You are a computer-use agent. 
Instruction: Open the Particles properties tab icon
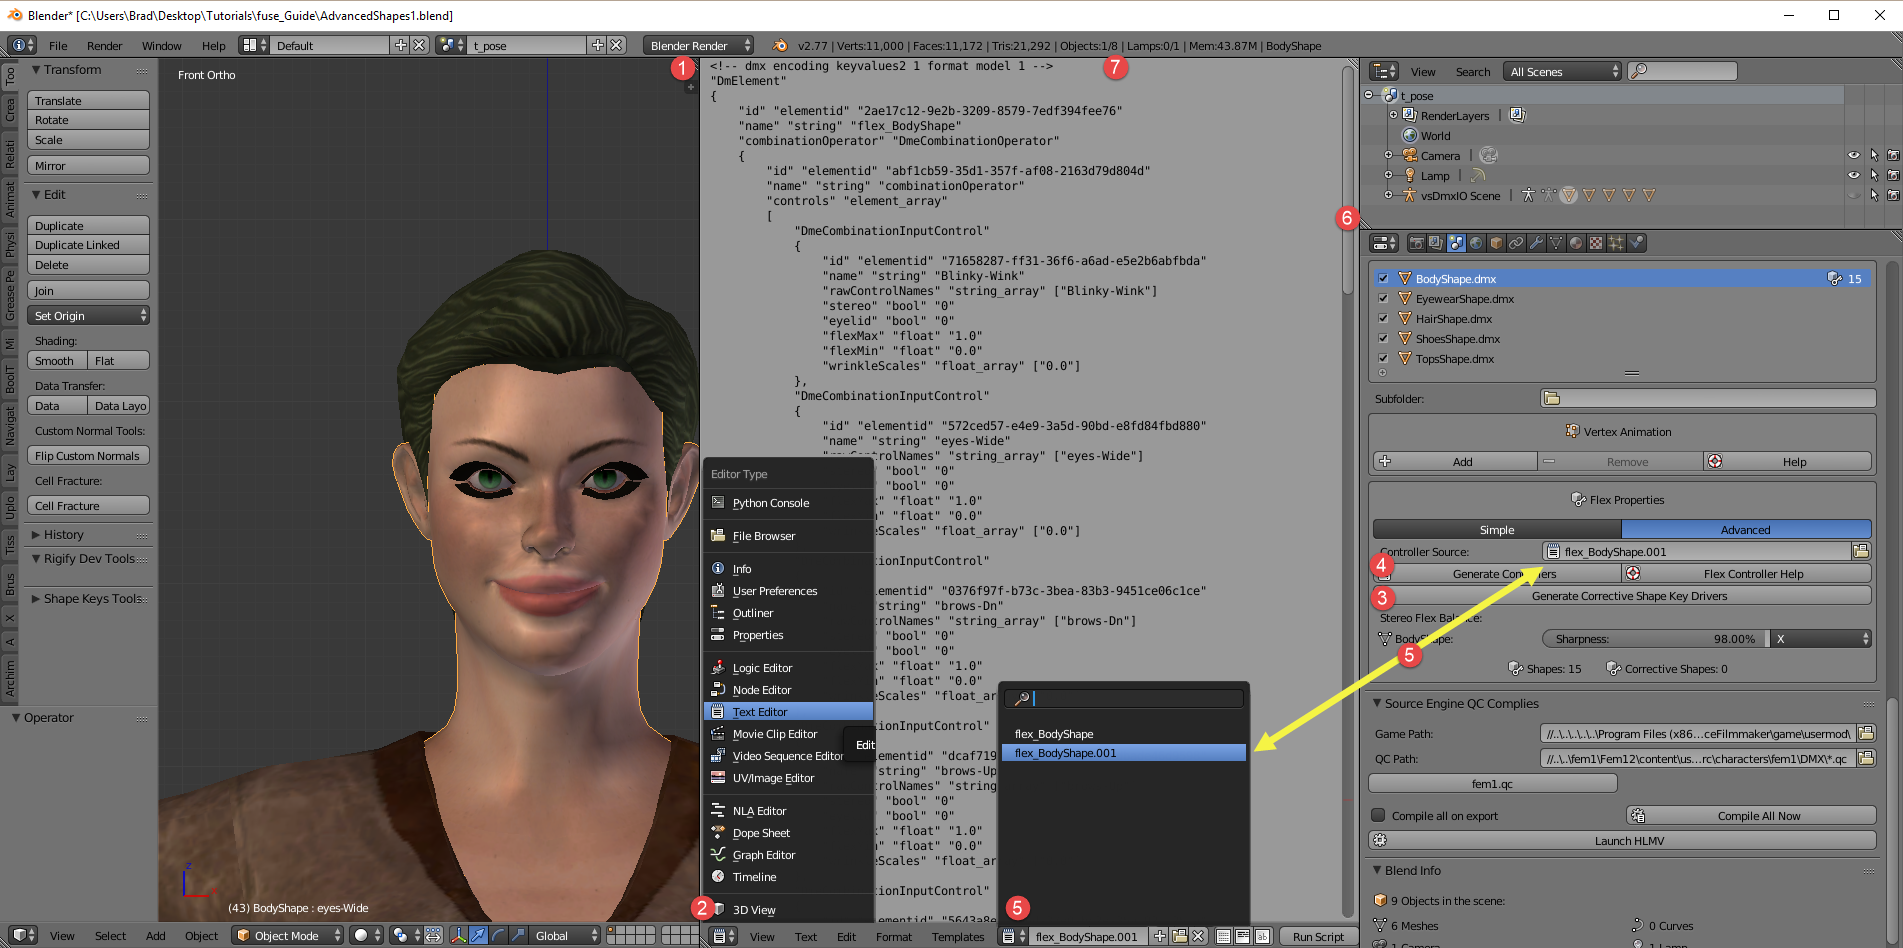pyautogui.click(x=1616, y=243)
